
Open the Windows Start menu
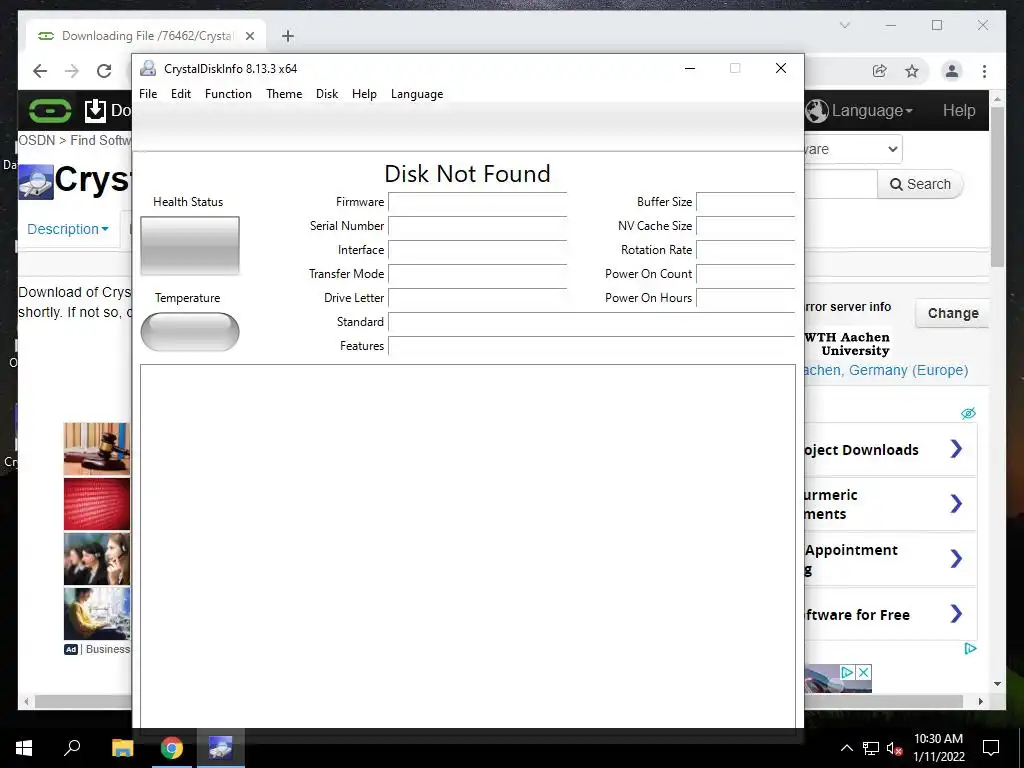point(24,748)
